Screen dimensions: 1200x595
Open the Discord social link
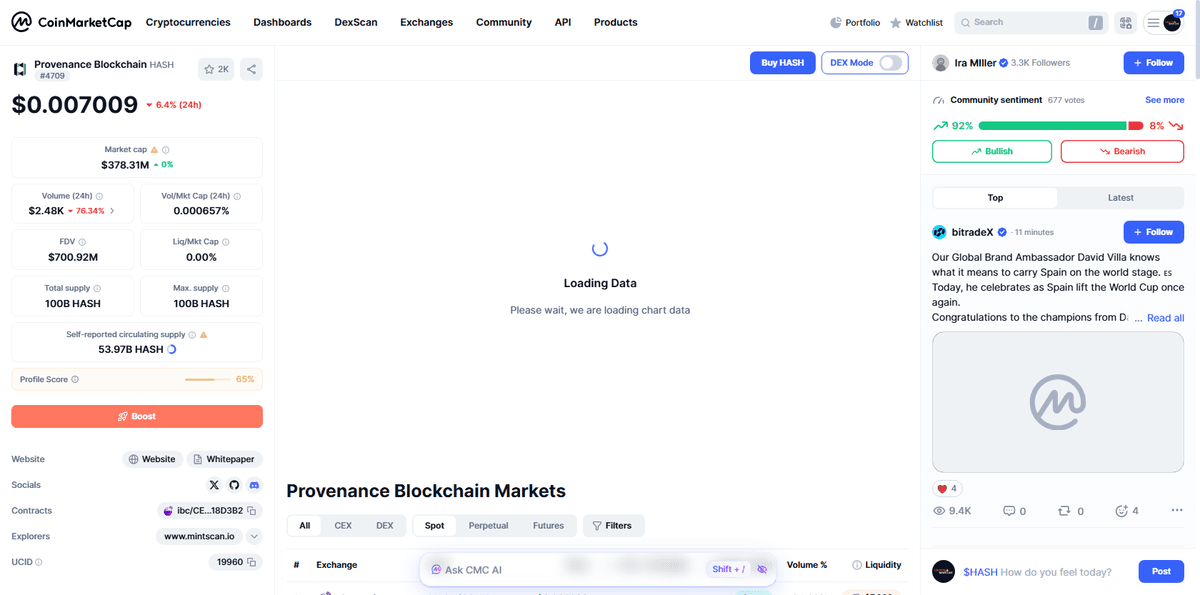(x=254, y=485)
